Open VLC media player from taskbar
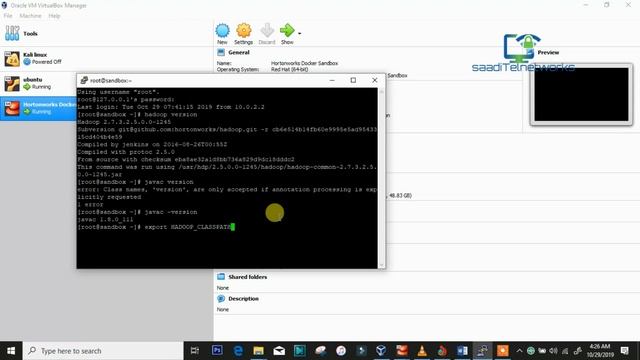 tap(422, 351)
